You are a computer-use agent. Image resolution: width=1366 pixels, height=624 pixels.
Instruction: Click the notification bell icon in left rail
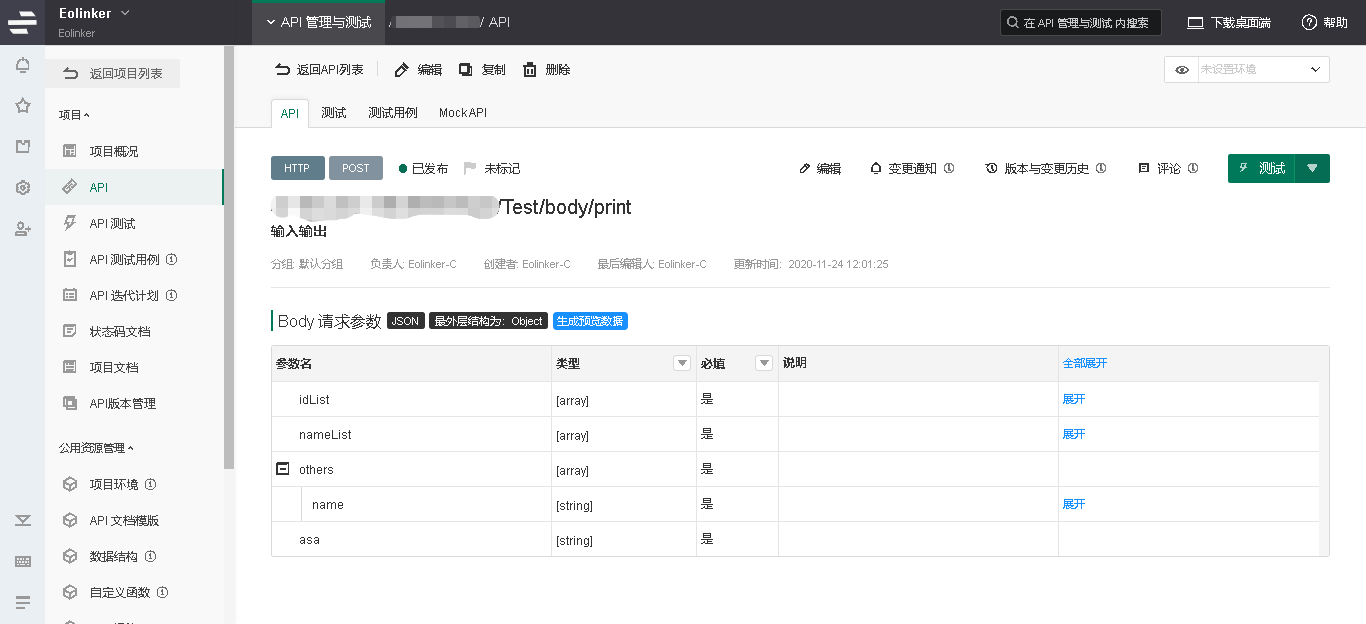(x=22, y=66)
